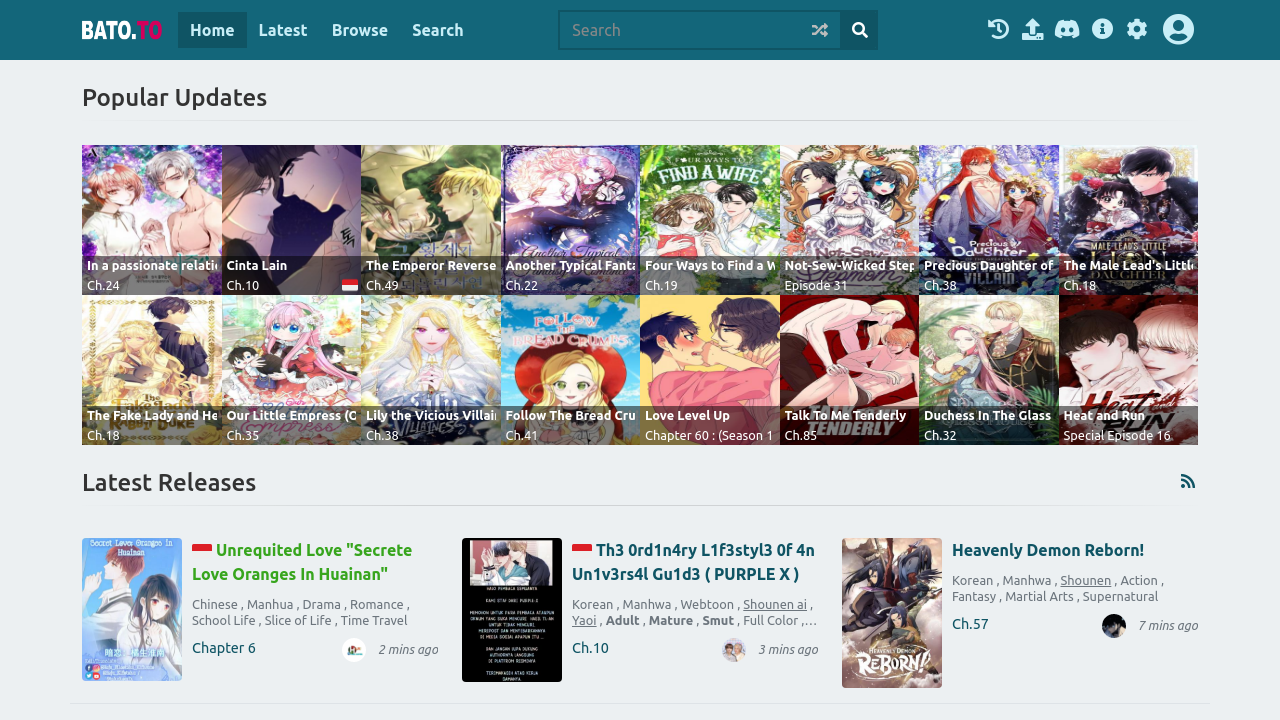Open Love Level Up cover thumbnail

[710, 370]
